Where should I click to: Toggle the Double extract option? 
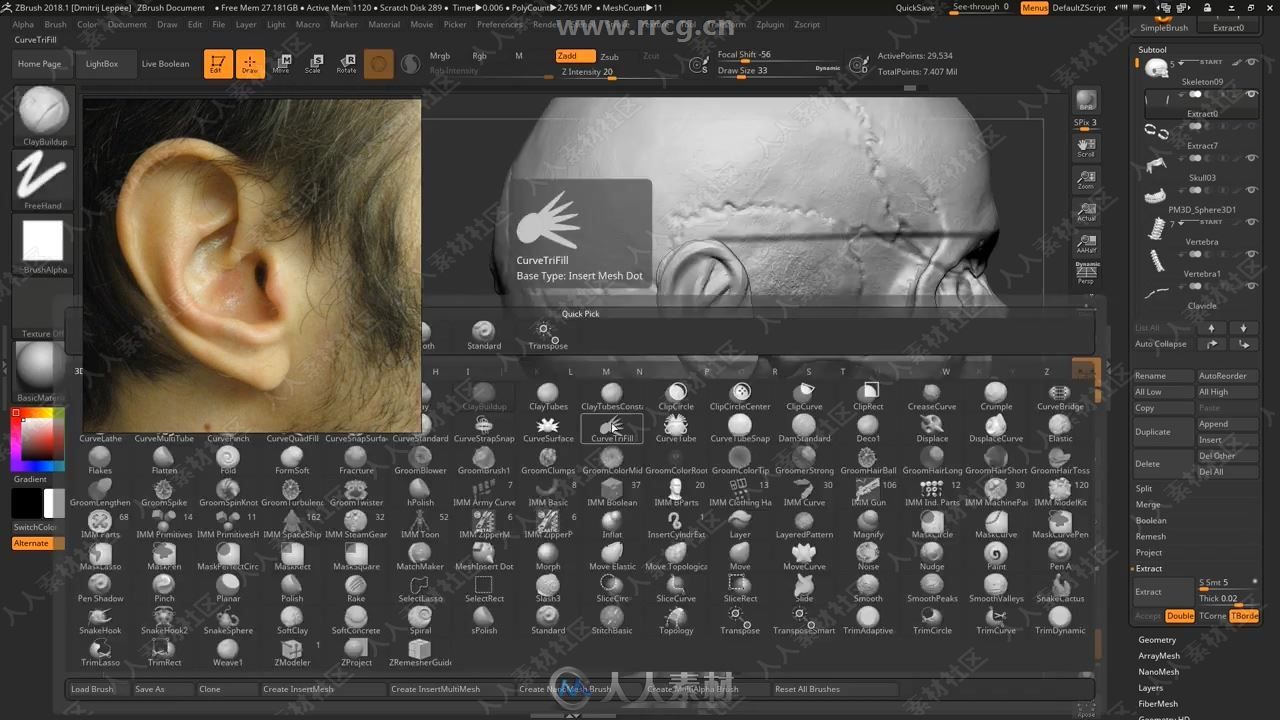pos(1180,616)
